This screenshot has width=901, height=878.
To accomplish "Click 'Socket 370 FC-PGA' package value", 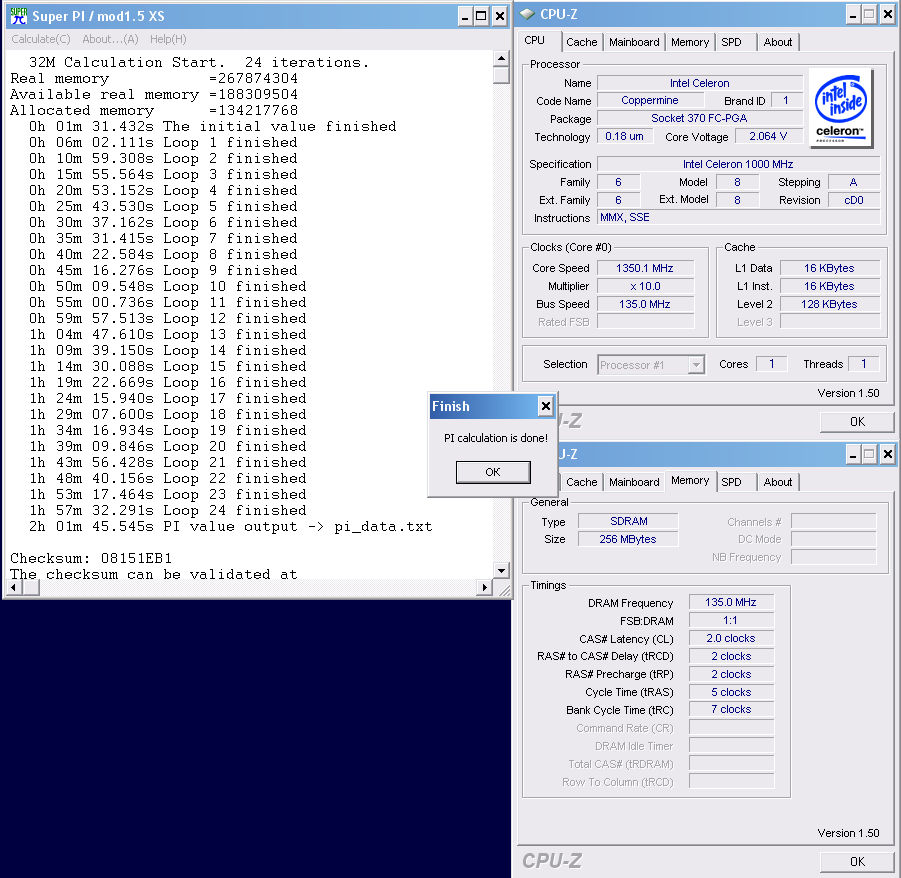I will (x=699, y=118).
